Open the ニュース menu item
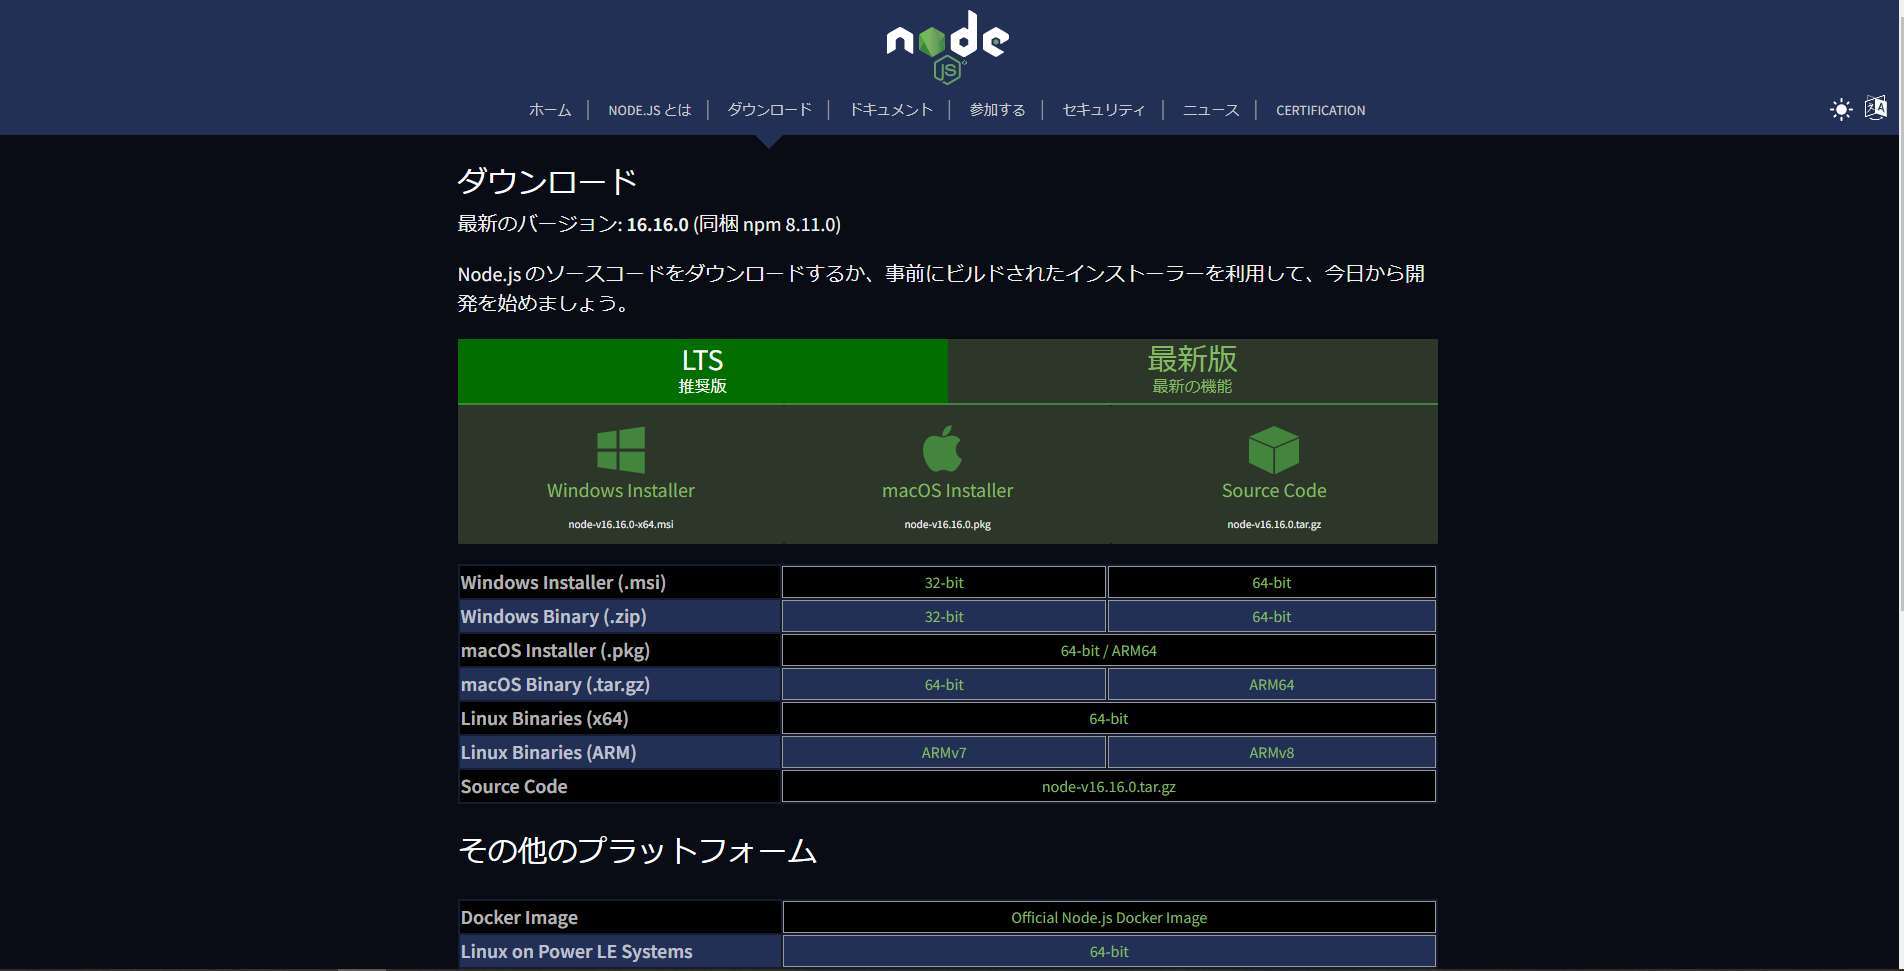This screenshot has width=1904, height=971. [x=1211, y=110]
